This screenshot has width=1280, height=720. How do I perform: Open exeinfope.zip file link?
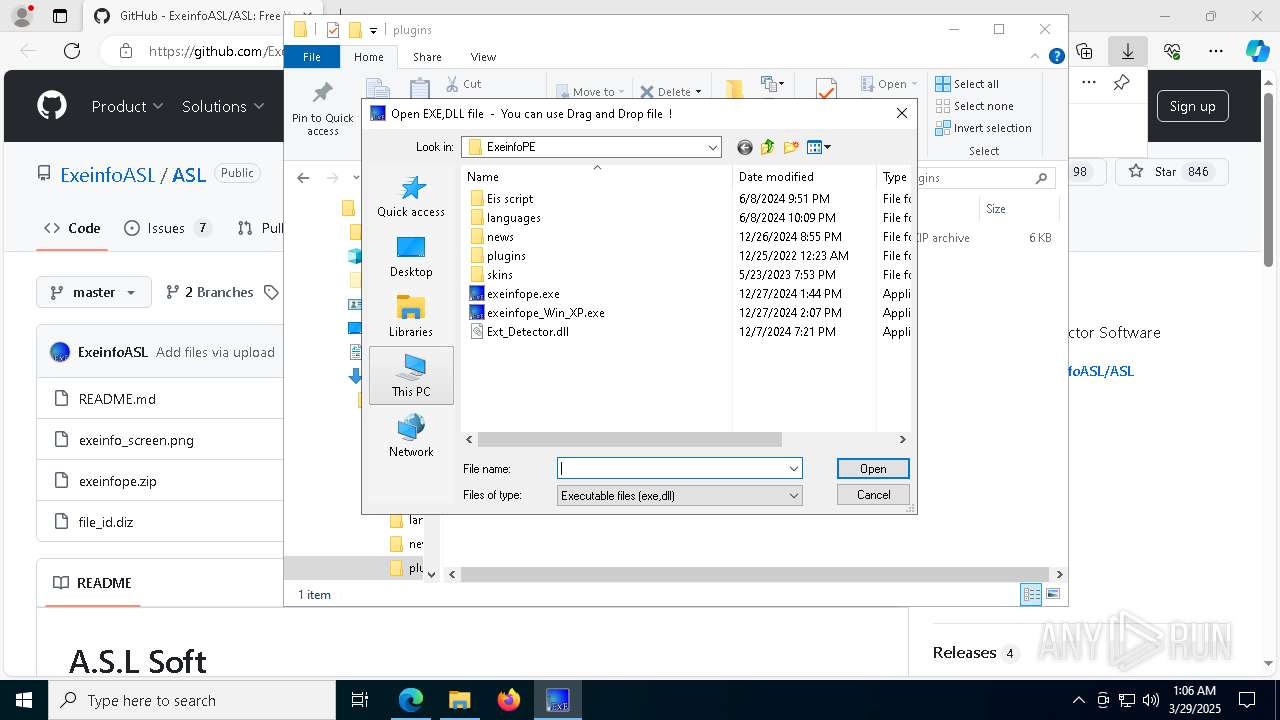(117, 481)
